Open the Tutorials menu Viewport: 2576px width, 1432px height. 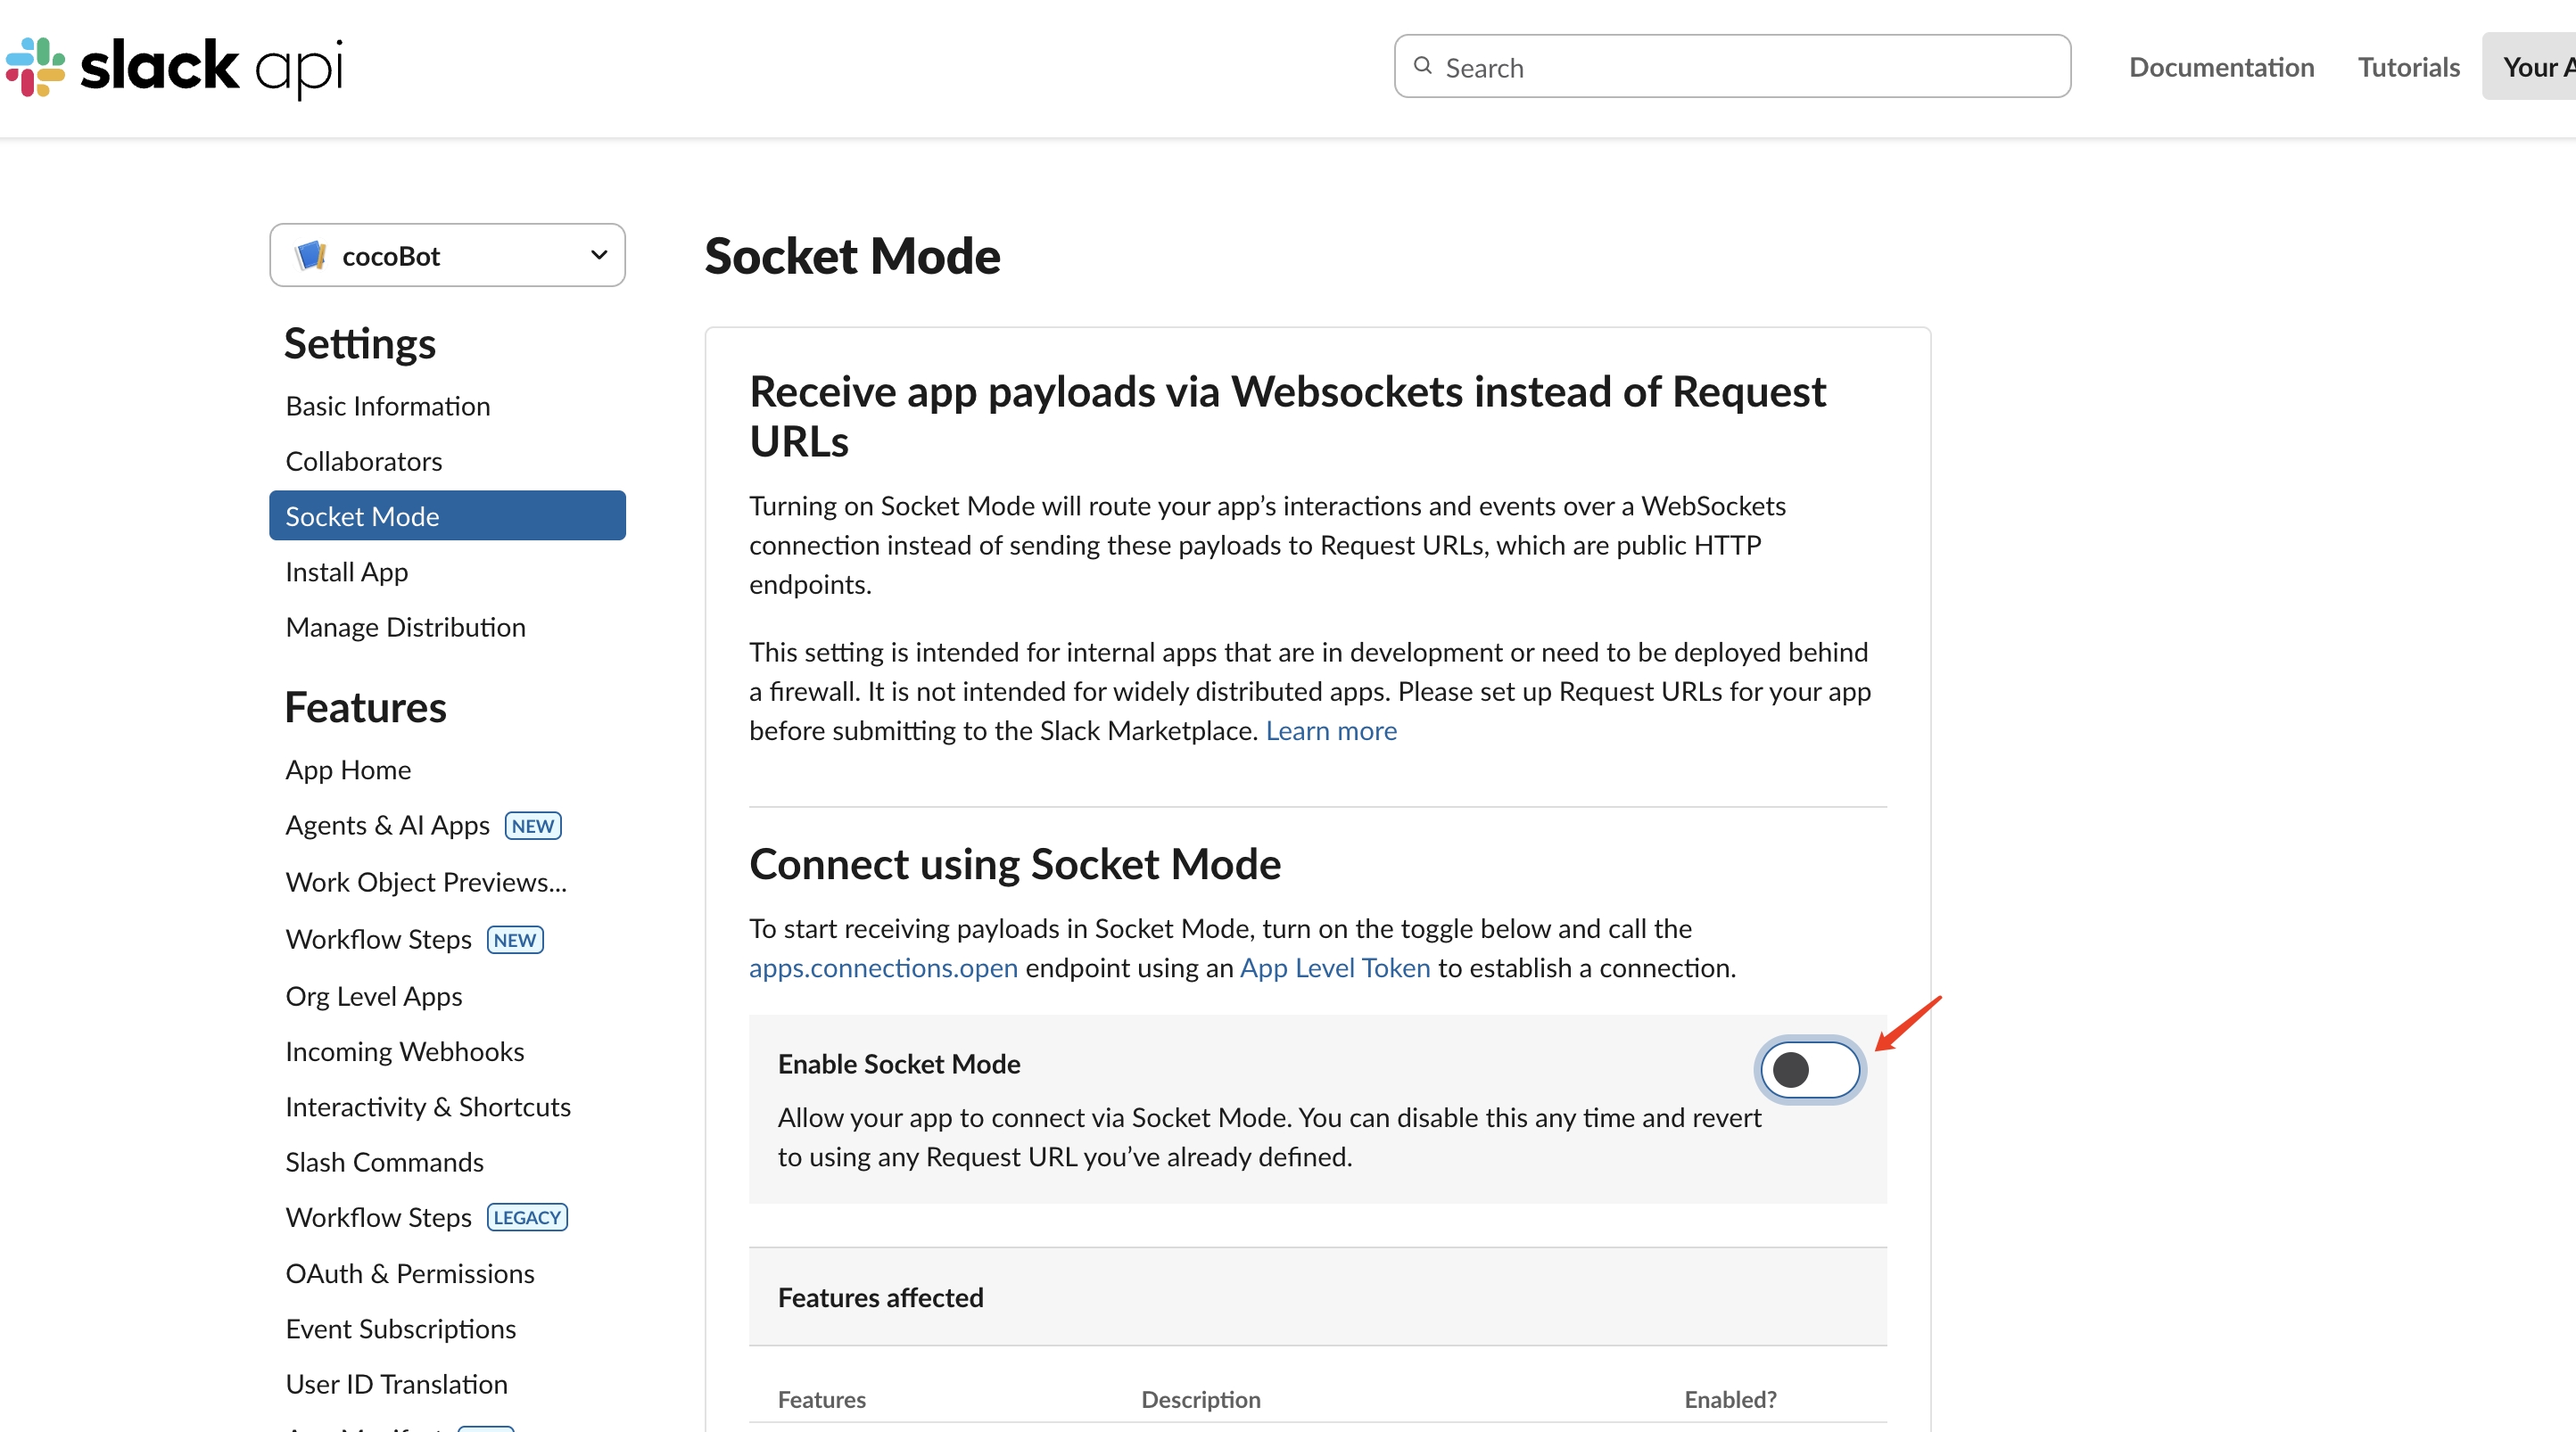coord(2408,67)
